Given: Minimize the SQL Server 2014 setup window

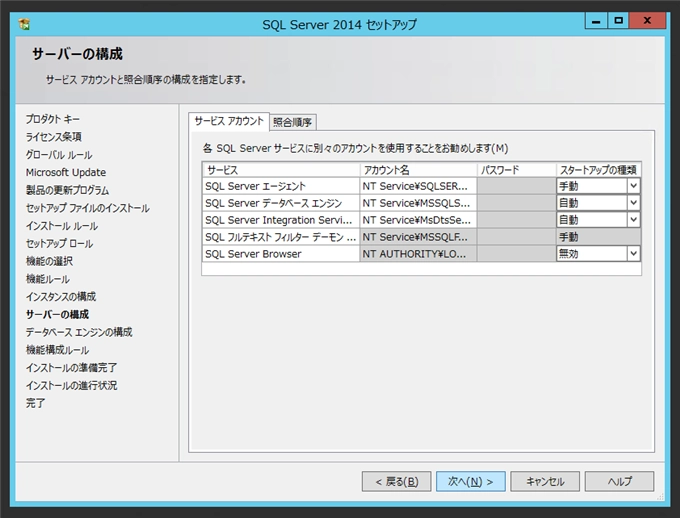Looking at the screenshot, I should click(596, 21).
